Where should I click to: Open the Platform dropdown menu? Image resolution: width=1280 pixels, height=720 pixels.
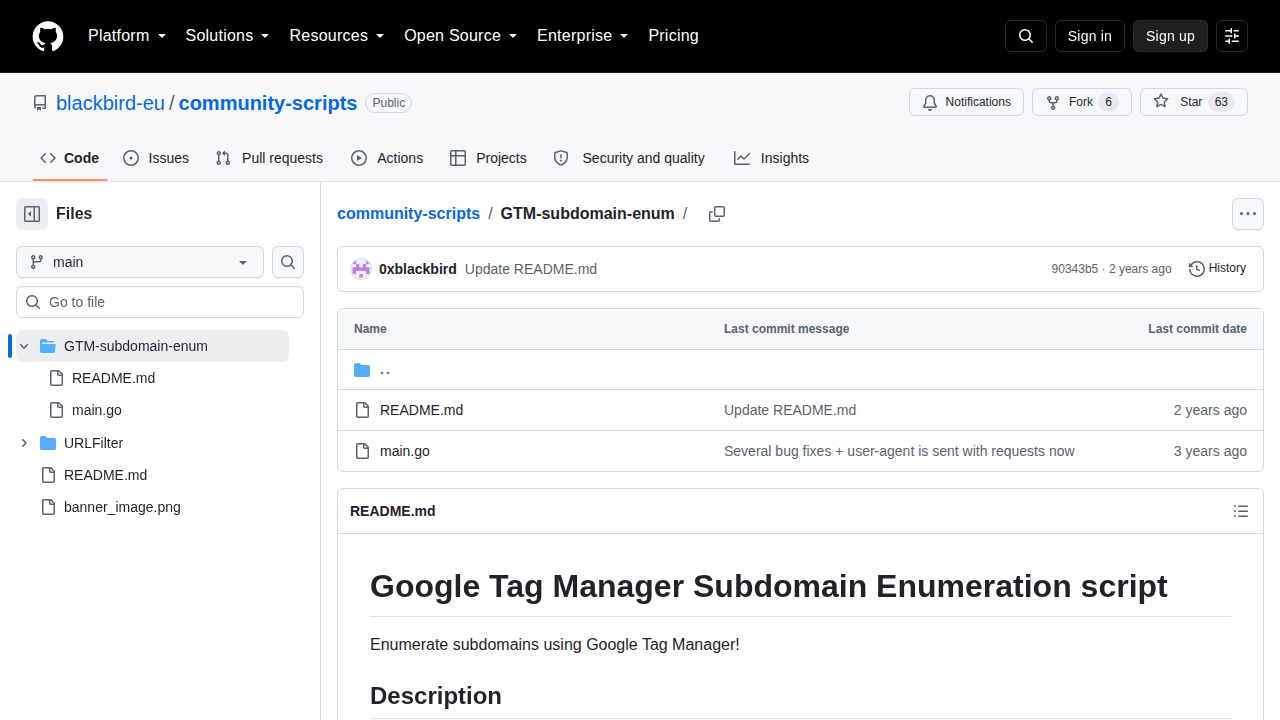coord(128,36)
